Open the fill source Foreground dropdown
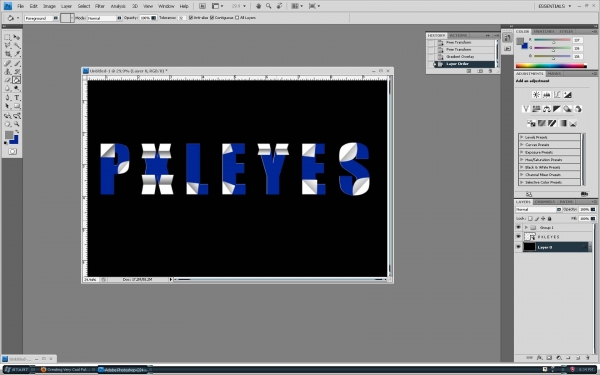 (x=41, y=18)
